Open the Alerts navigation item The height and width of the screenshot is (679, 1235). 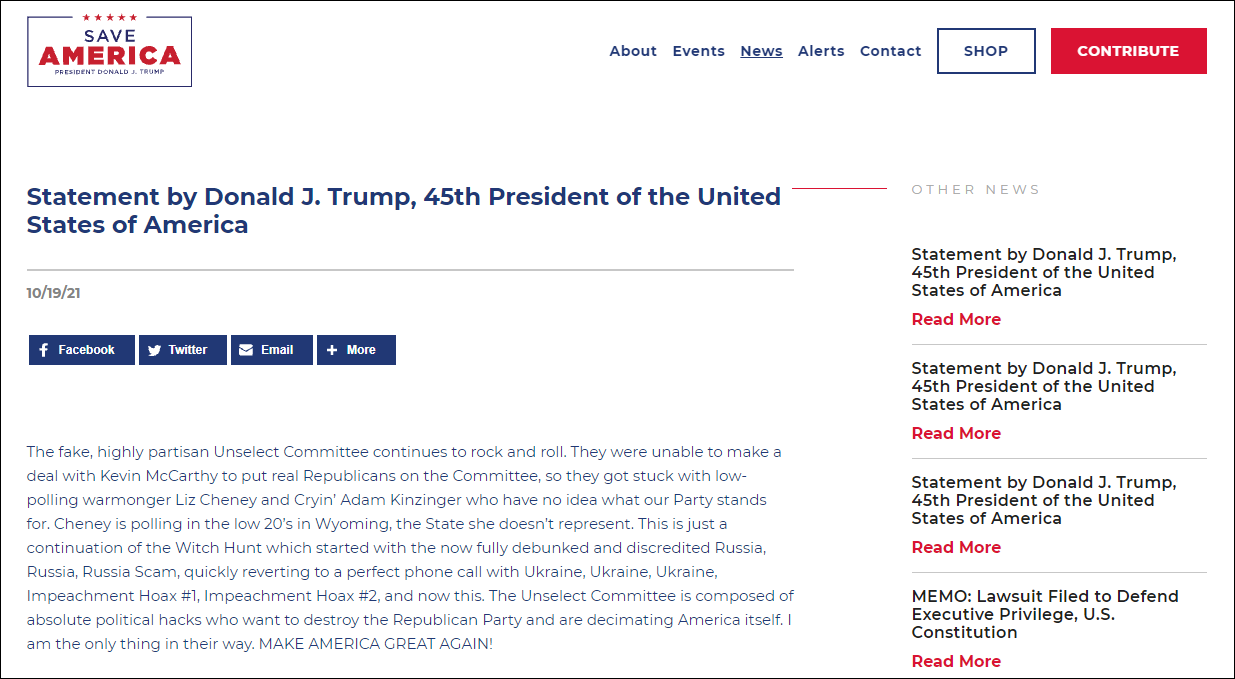tap(821, 51)
